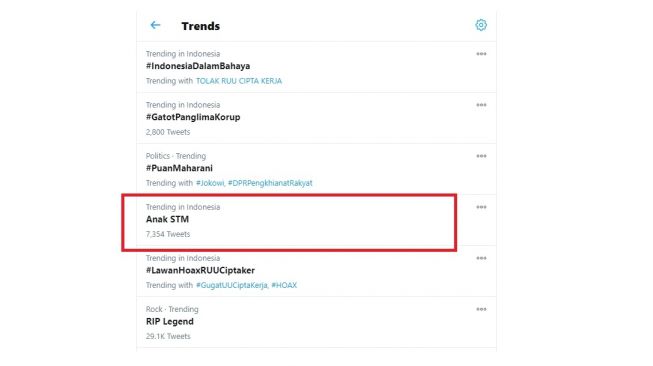Open the #LawanHoaxRUUCiptaker trending topic

click(200, 271)
